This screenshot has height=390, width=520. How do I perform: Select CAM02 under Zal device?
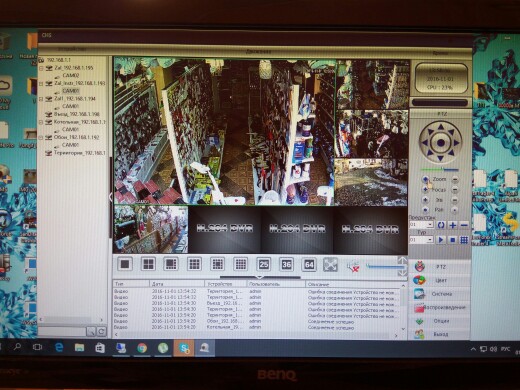71,76
